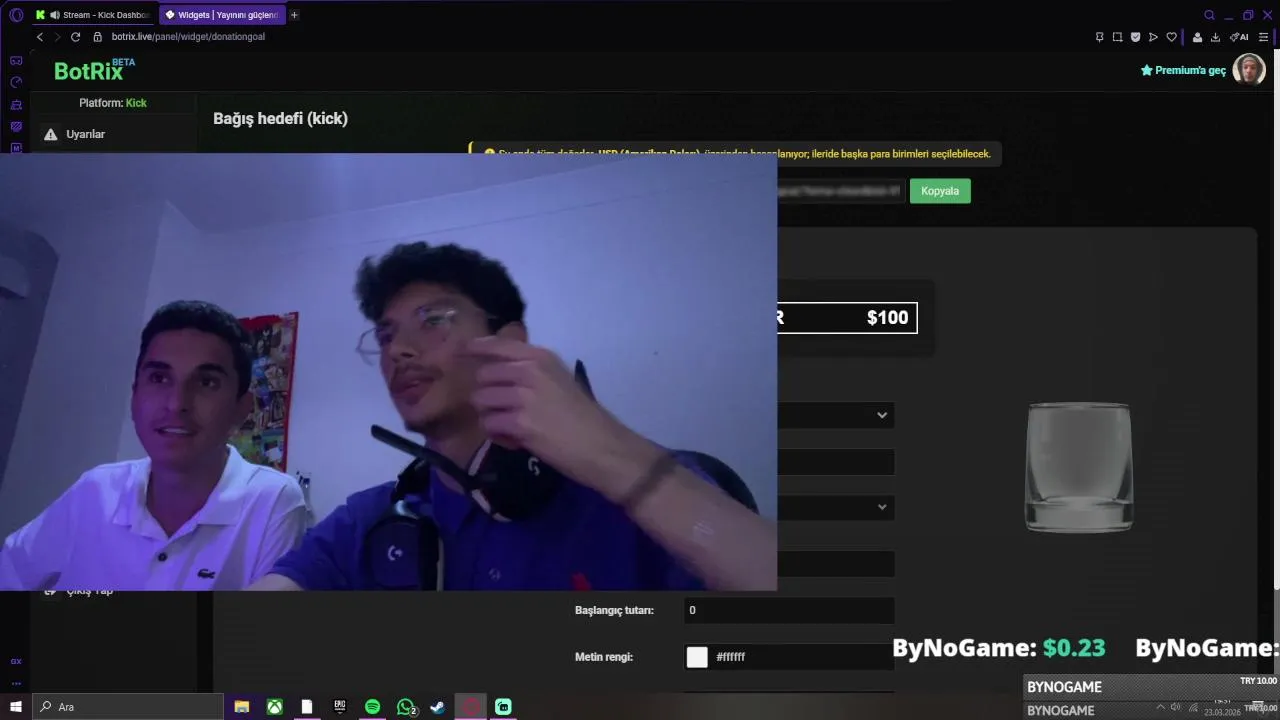
Task: Click the warning icon beside Uyarılar
Action: pyautogui.click(x=51, y=134)
